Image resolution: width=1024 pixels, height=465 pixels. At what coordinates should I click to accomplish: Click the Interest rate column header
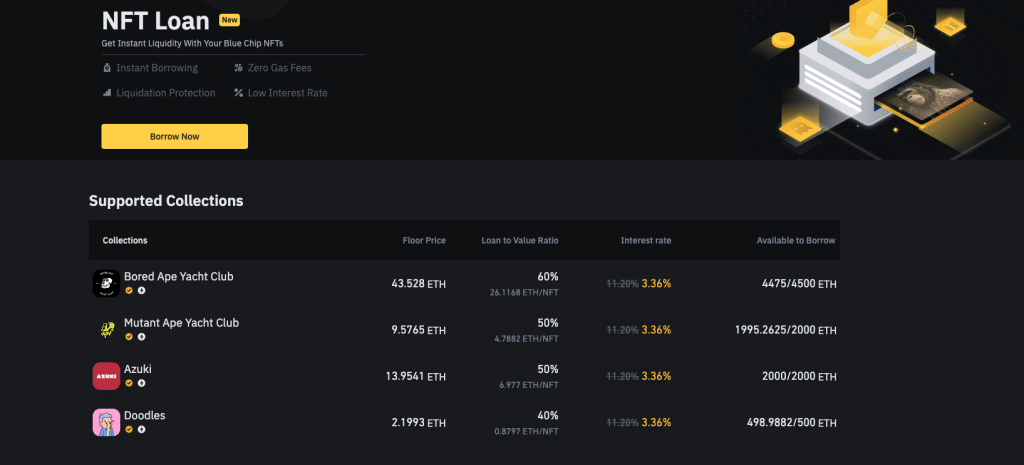point(646,240)
